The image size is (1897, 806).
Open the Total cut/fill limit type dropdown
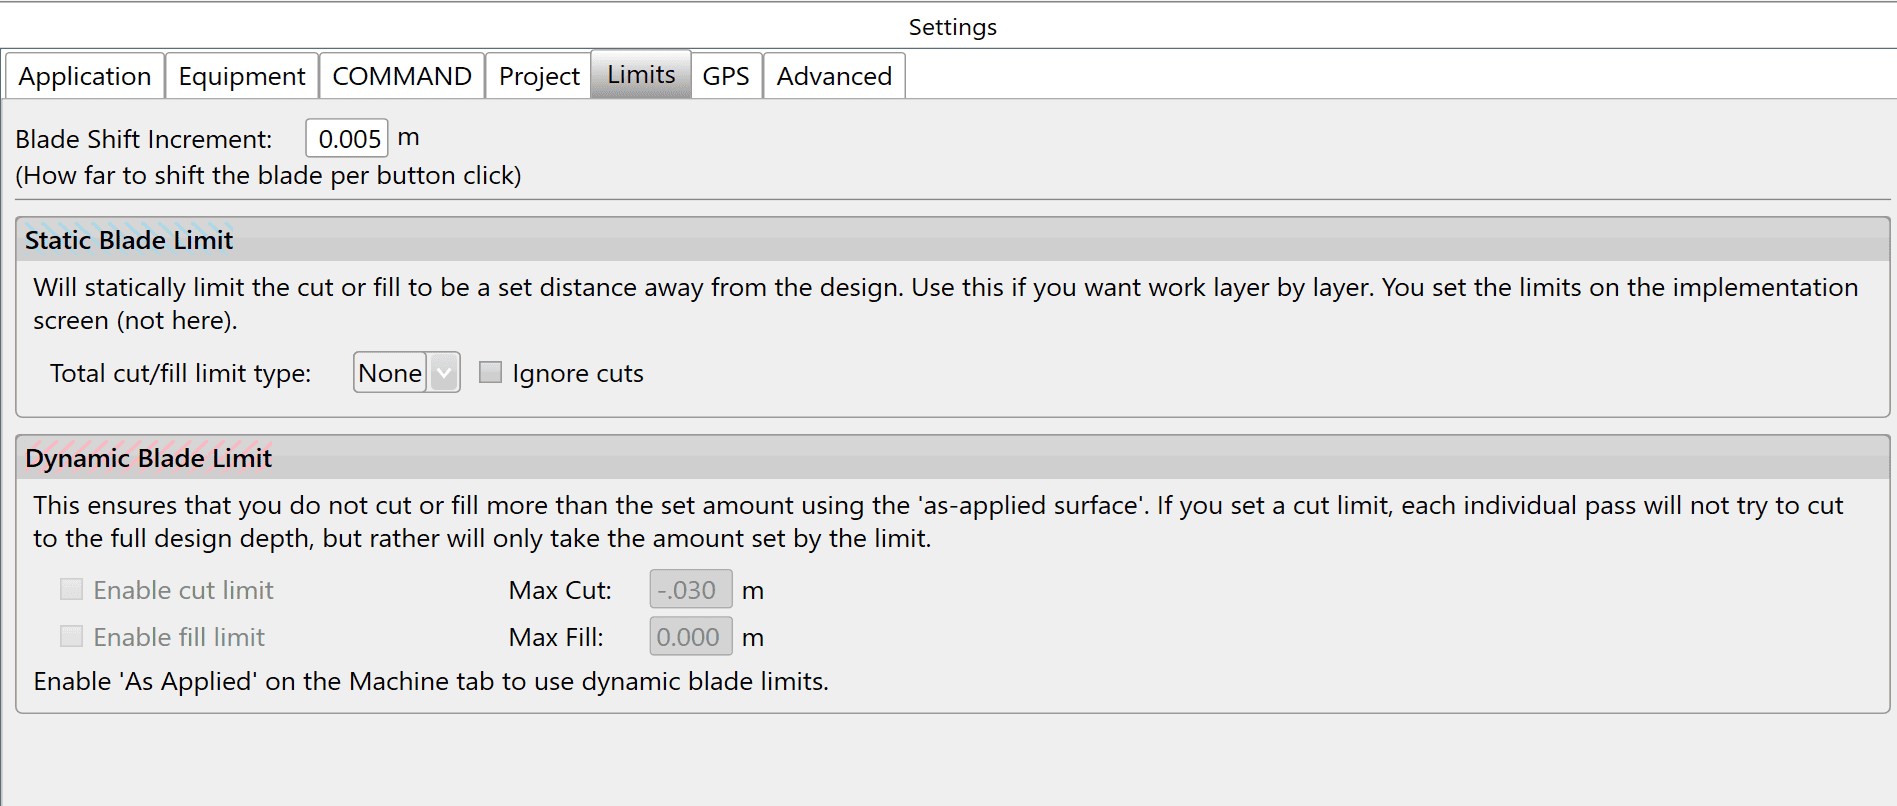coord(406,373)
